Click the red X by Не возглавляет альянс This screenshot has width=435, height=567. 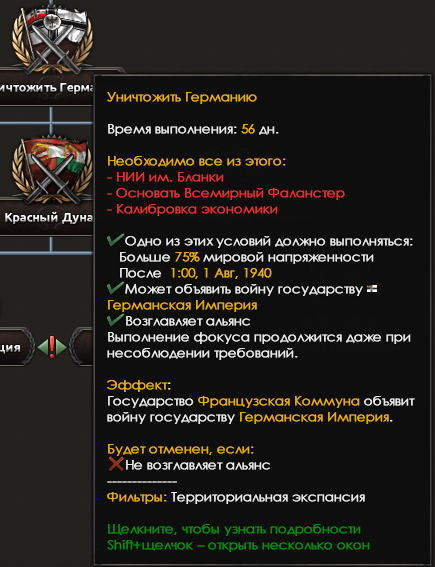[116, 464]
